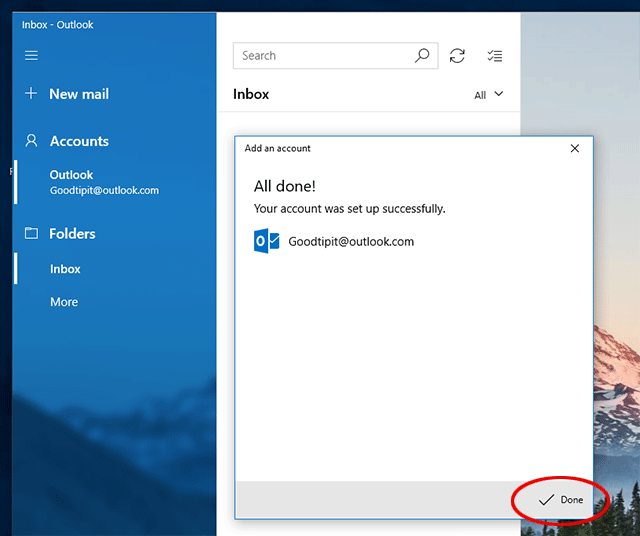
Task: Click the plus icon beside New mail
Action: (x=31, y=93)
